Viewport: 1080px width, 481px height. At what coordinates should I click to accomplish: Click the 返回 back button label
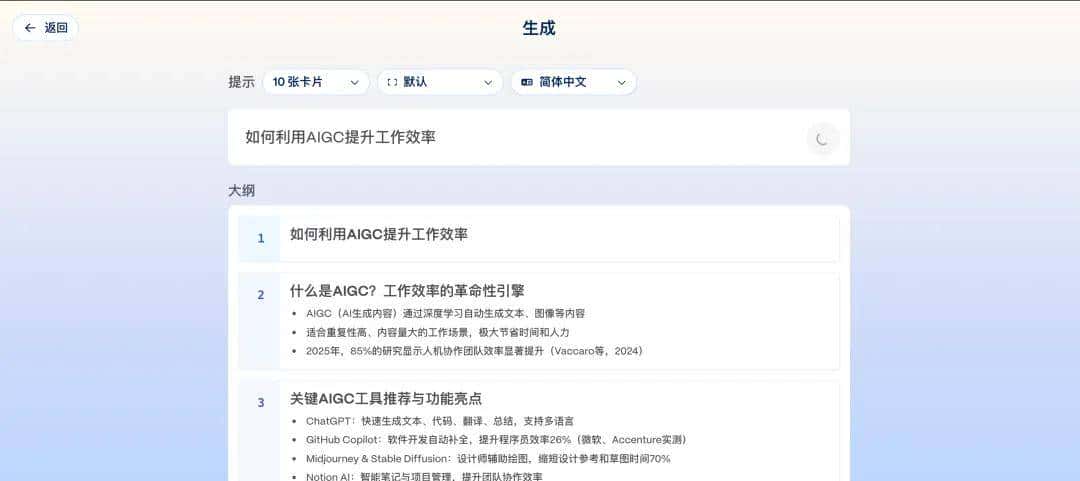pyautogui.click(x=56, y=28)
